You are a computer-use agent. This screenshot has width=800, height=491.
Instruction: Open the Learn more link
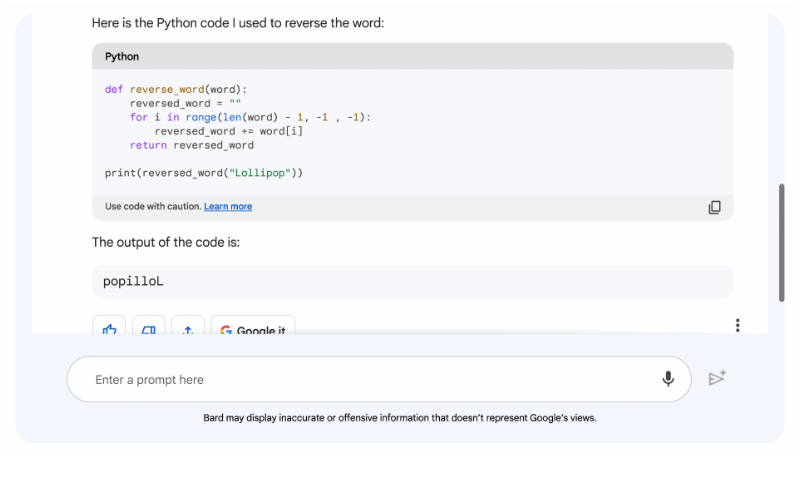228,207
